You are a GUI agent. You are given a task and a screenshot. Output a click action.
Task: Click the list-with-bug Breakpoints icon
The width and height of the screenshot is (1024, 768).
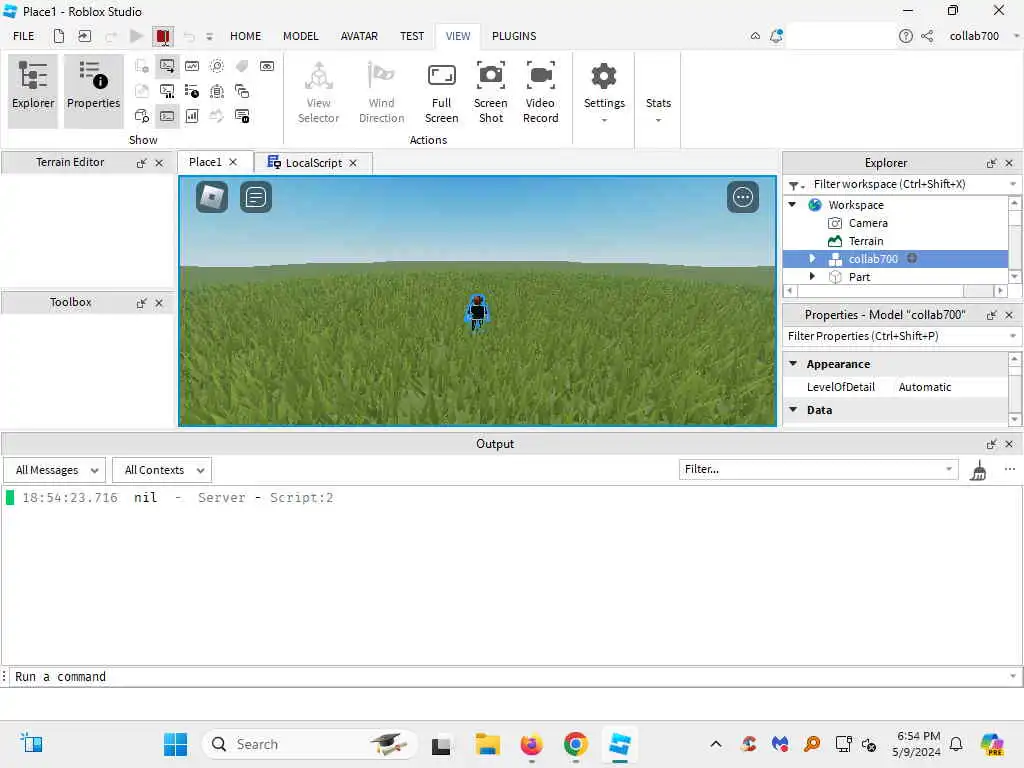point(192,91)
